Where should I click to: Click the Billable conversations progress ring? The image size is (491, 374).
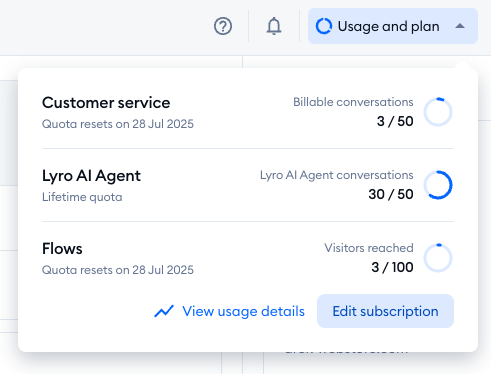[438, 112]
